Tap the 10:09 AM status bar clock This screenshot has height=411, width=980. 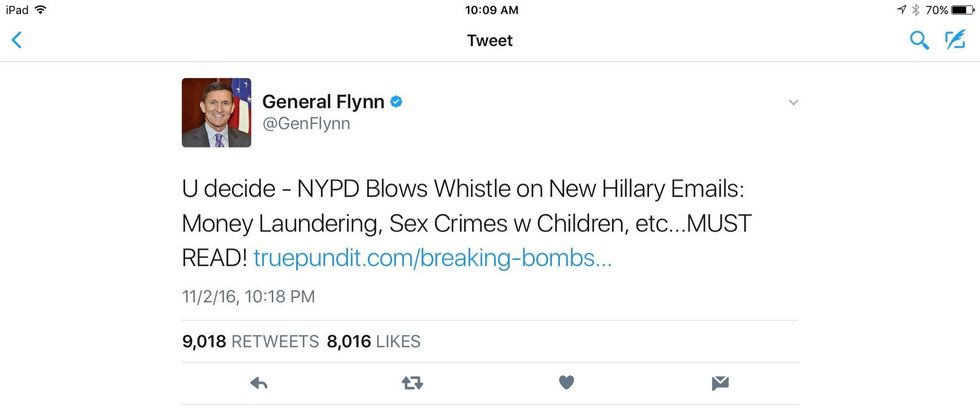coord(491,10)
